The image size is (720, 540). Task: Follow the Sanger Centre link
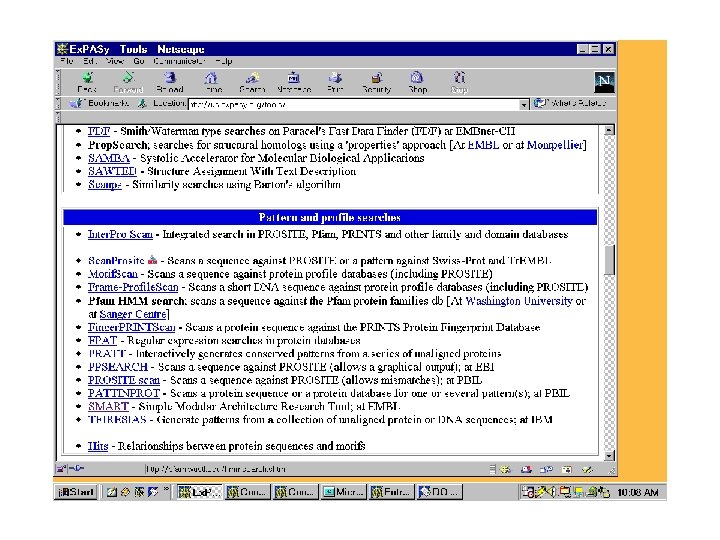click(x=133, y=314)
